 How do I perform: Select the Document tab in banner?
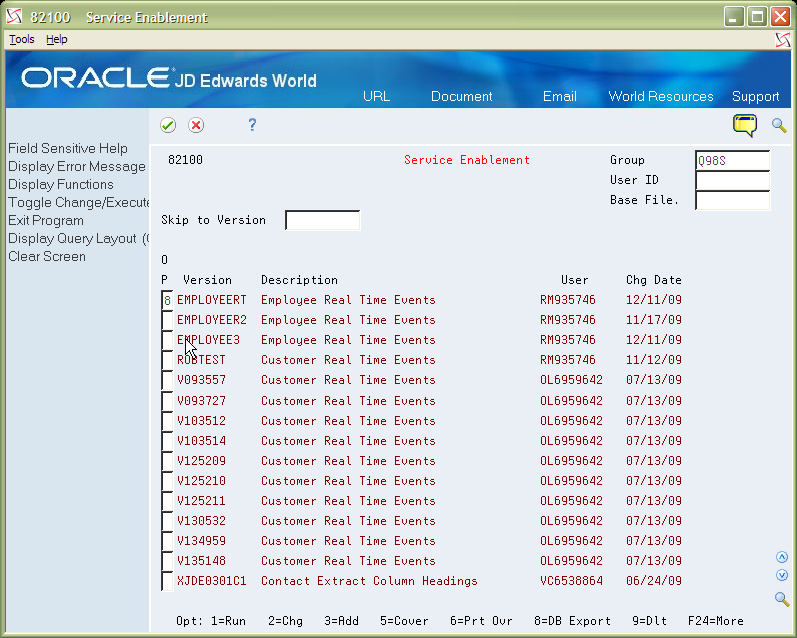[x=462, y=96]
